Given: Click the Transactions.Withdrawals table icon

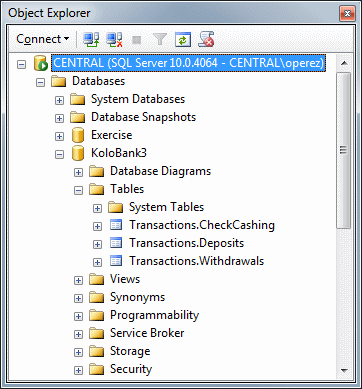Looking at the screenshot, I should tap(116, 261).
